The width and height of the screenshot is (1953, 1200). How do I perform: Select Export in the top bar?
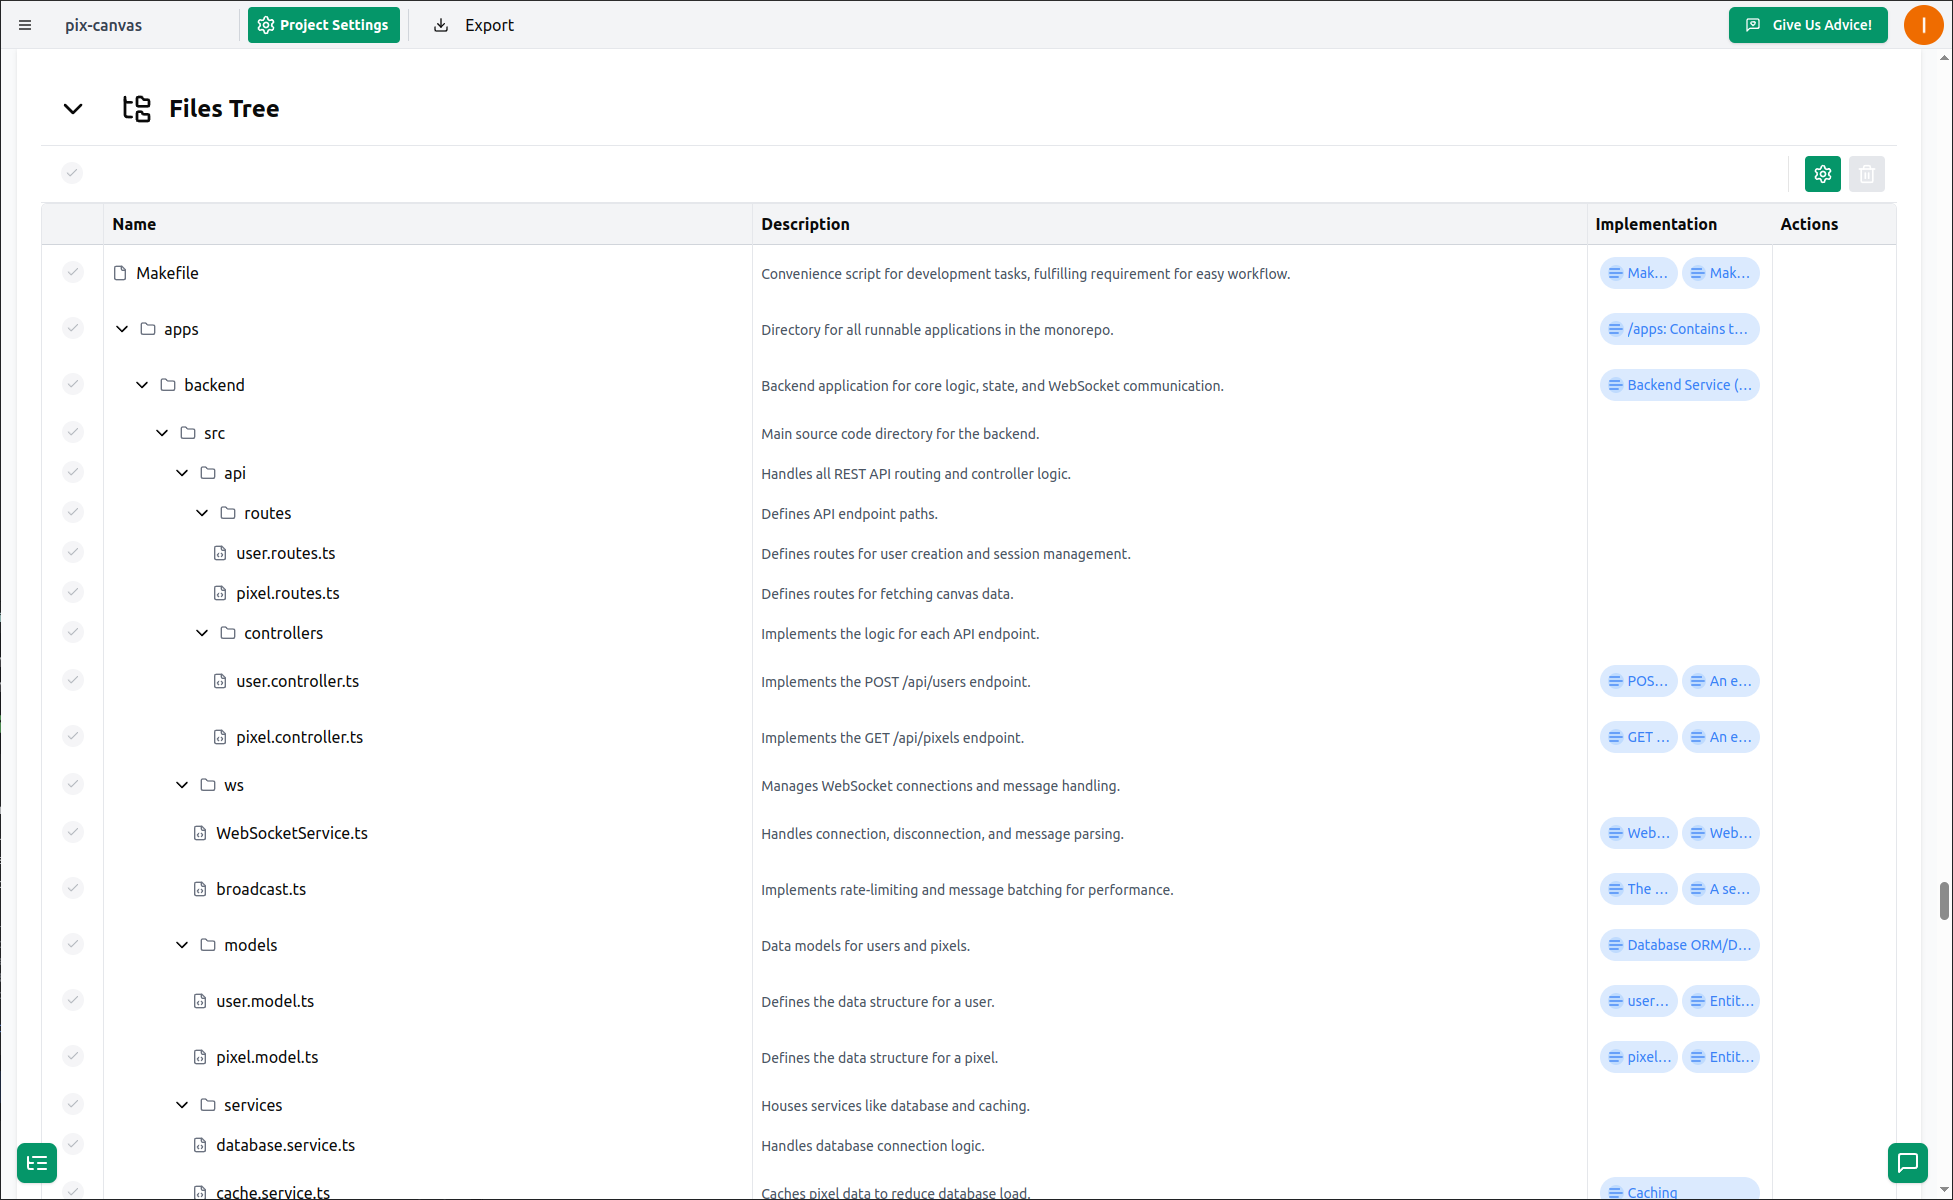point(486,24)
